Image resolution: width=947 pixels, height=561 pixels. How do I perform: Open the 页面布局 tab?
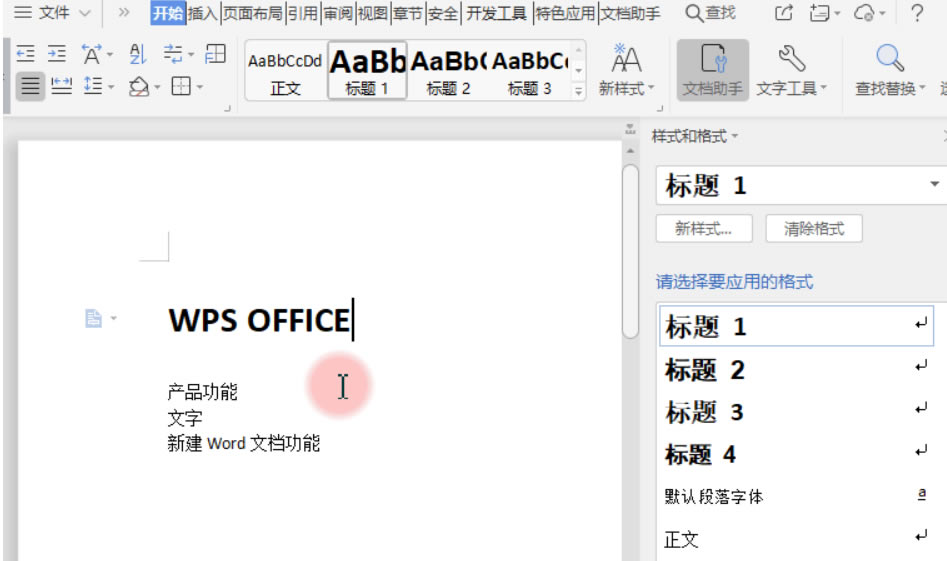point(252,13)
